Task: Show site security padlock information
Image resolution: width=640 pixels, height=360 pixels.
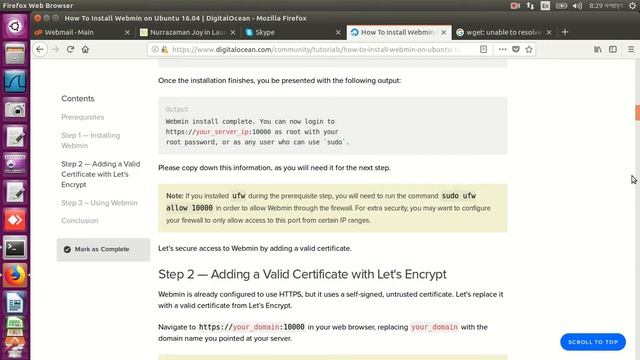Action: point(164,49)
